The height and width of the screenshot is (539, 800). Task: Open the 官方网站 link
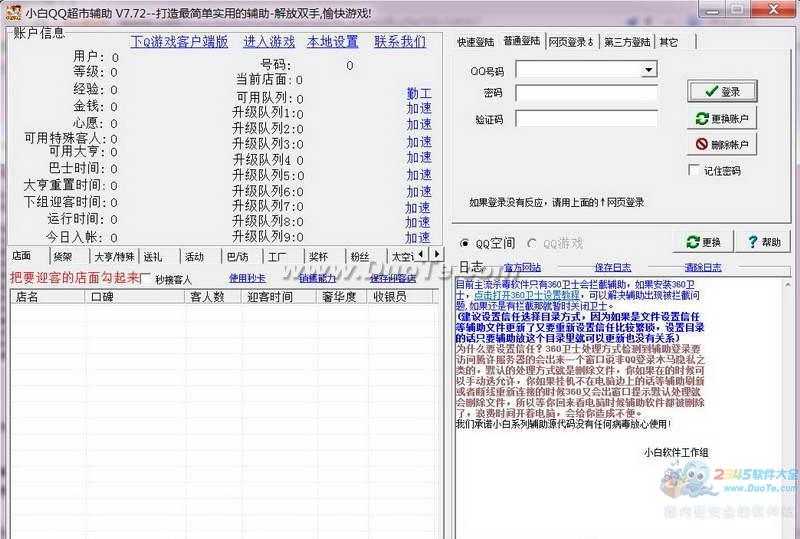(x=522, y=267)
